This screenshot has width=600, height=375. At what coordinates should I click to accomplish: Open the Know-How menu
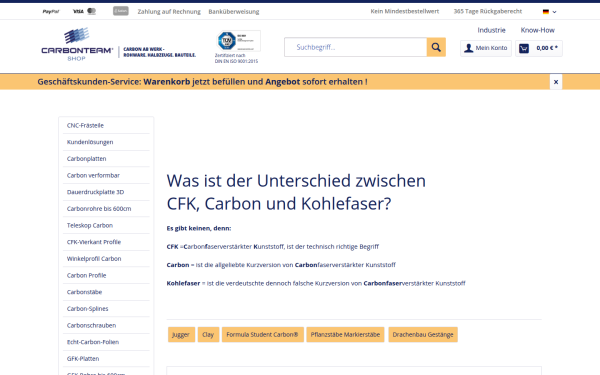537,30
